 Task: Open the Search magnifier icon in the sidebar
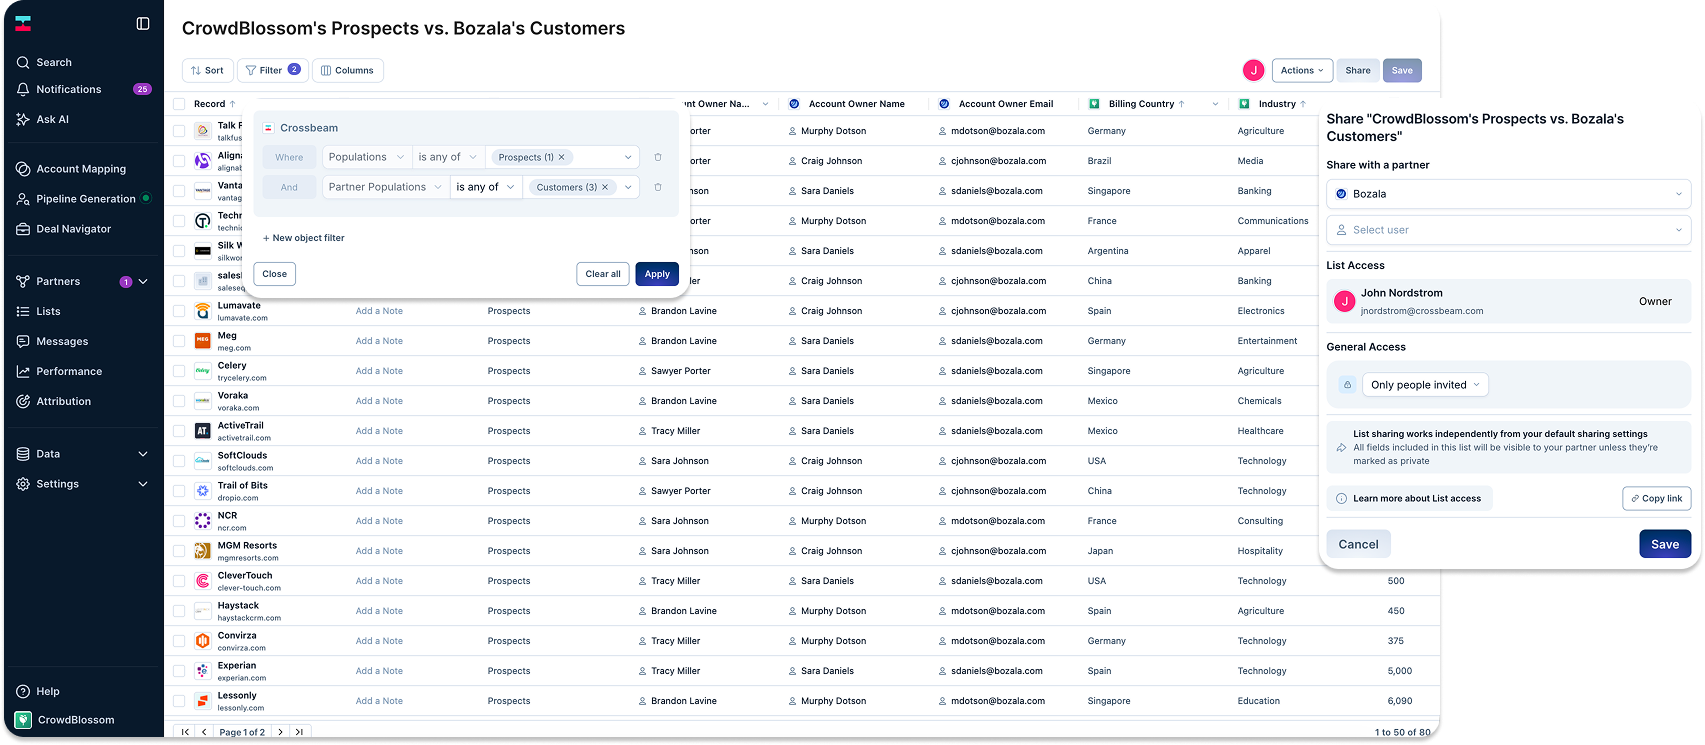[x=23, y=62]
